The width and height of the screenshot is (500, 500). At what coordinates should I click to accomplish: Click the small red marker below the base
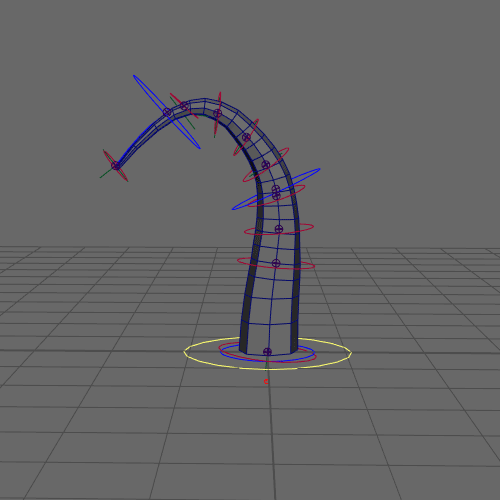click(266, 381)
